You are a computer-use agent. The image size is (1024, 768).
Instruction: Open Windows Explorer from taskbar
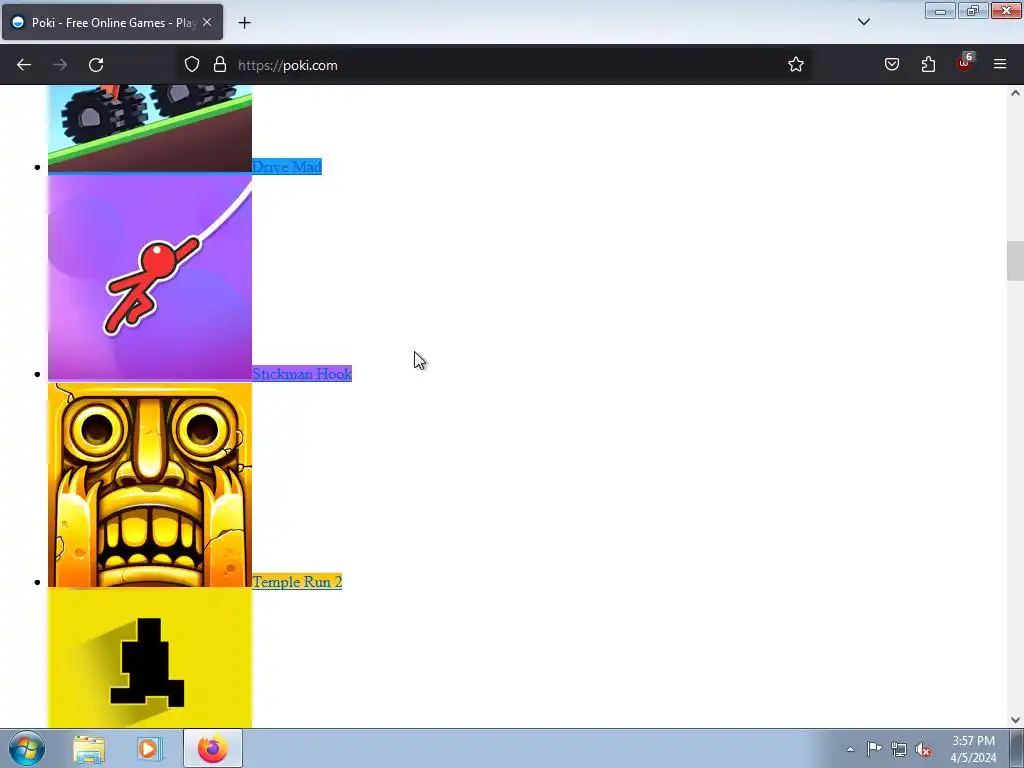point(89,748)
